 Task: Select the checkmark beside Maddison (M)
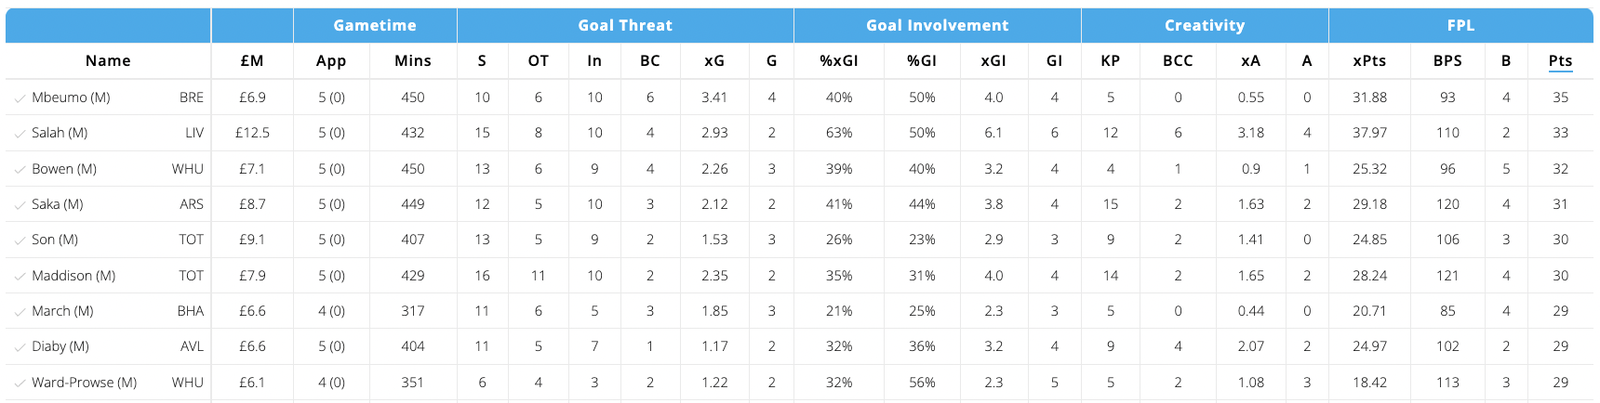pyautogui.click(x=20, y=276)
